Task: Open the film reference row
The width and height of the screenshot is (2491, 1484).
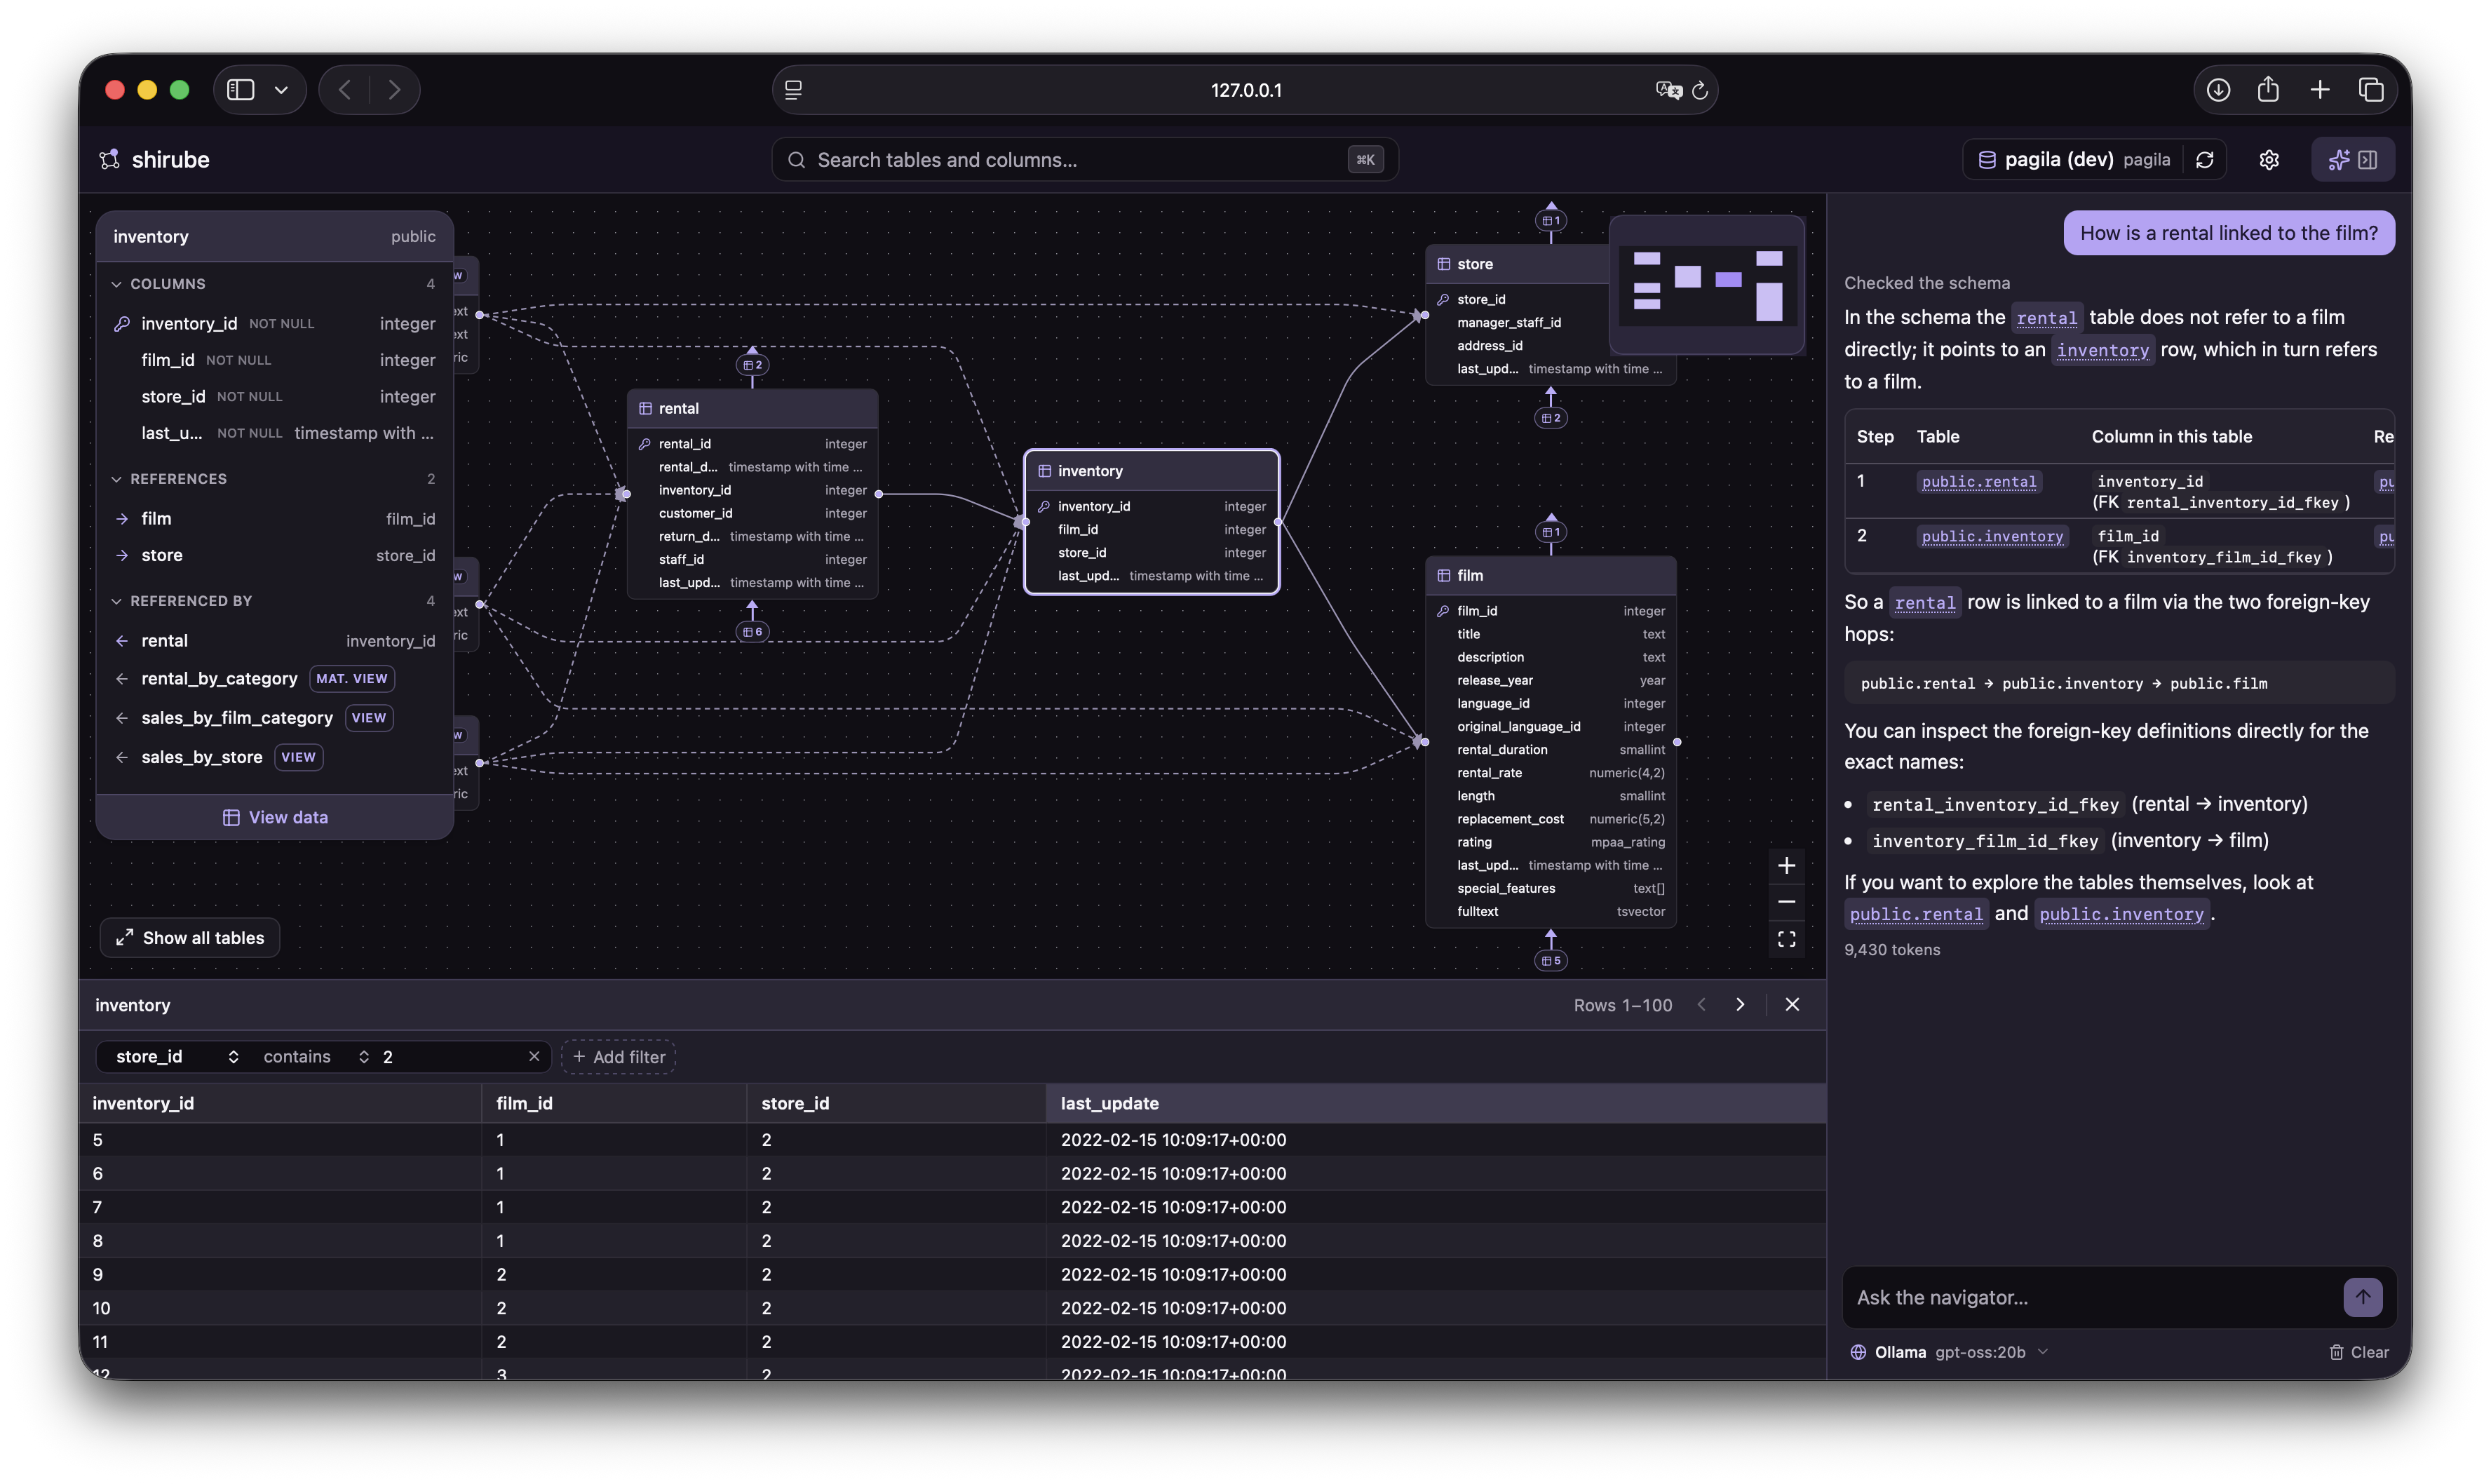Action: (x=275, y=518)
